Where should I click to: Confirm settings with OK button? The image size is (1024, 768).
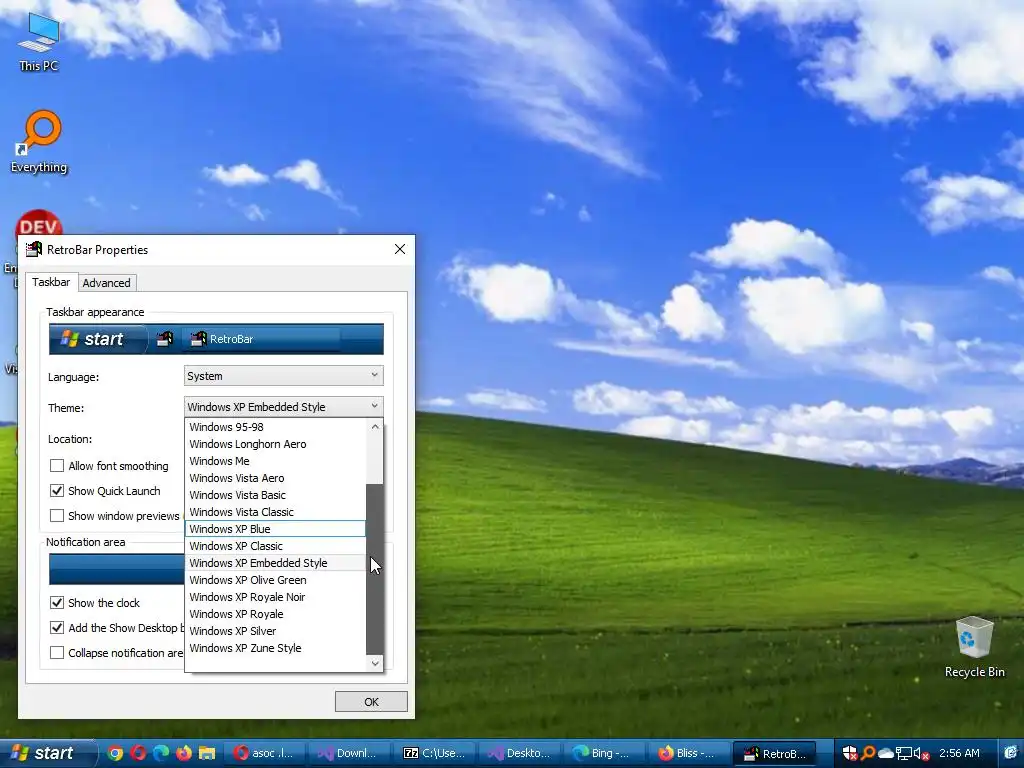(x=371, y=701)
